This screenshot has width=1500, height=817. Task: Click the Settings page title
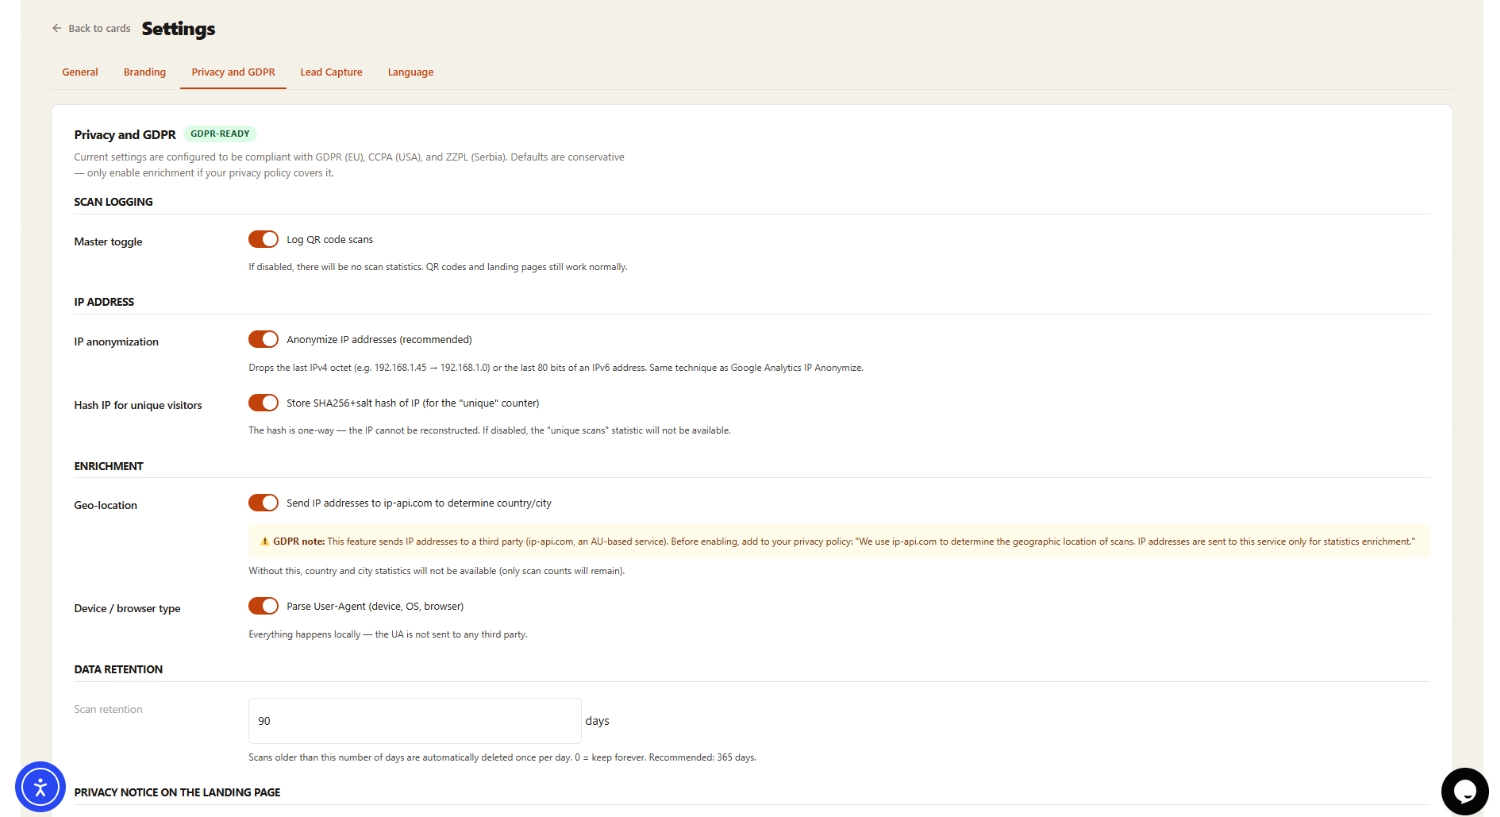178,29
